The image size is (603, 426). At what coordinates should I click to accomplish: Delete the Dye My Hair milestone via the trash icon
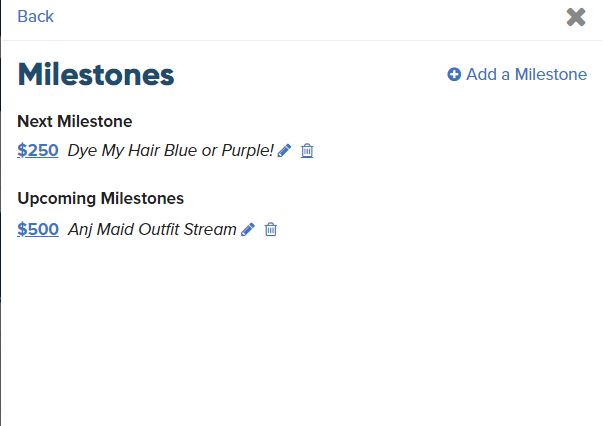307,151
